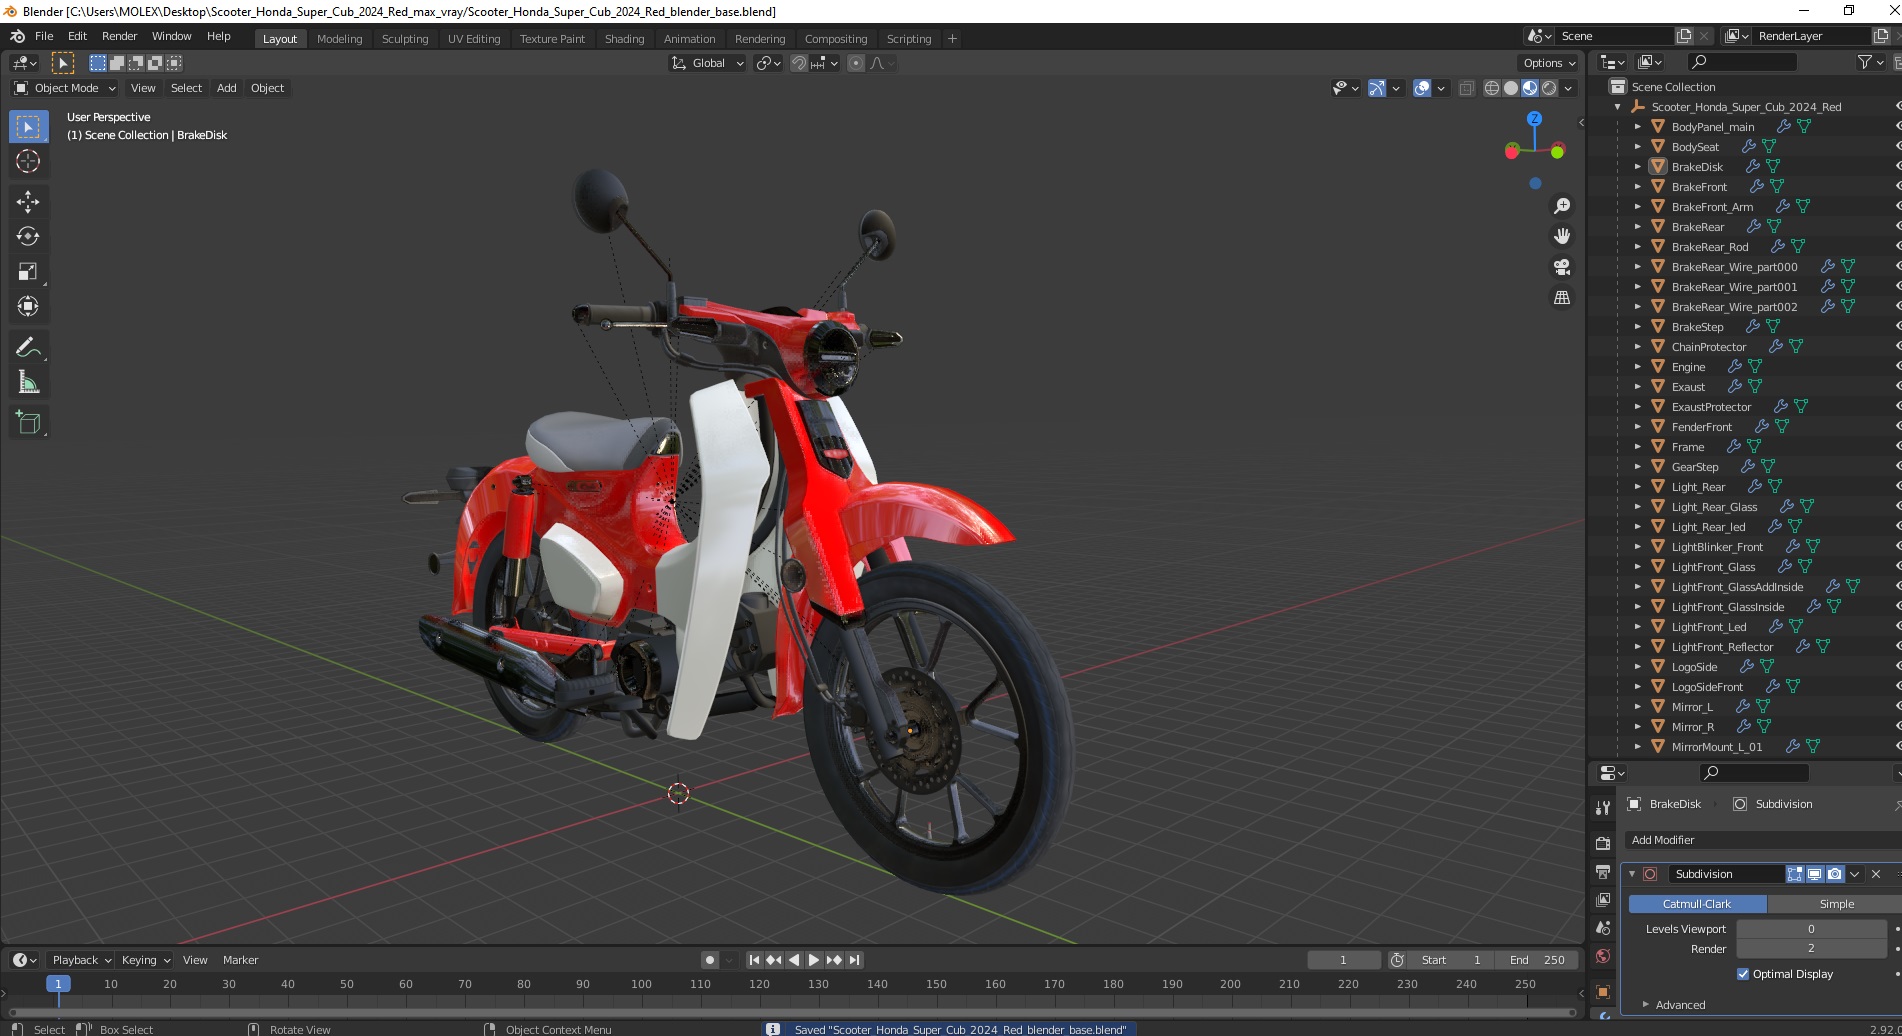Toggle the camera view icon
The image size is (1902, 1036).
click(x=1562, y=267)
